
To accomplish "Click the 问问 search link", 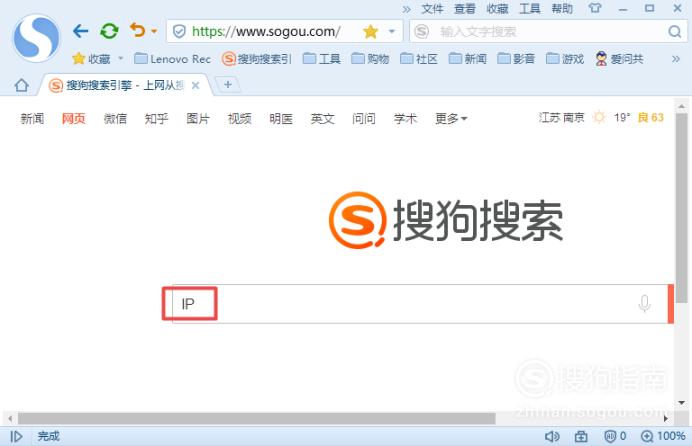I will (364, 119).
